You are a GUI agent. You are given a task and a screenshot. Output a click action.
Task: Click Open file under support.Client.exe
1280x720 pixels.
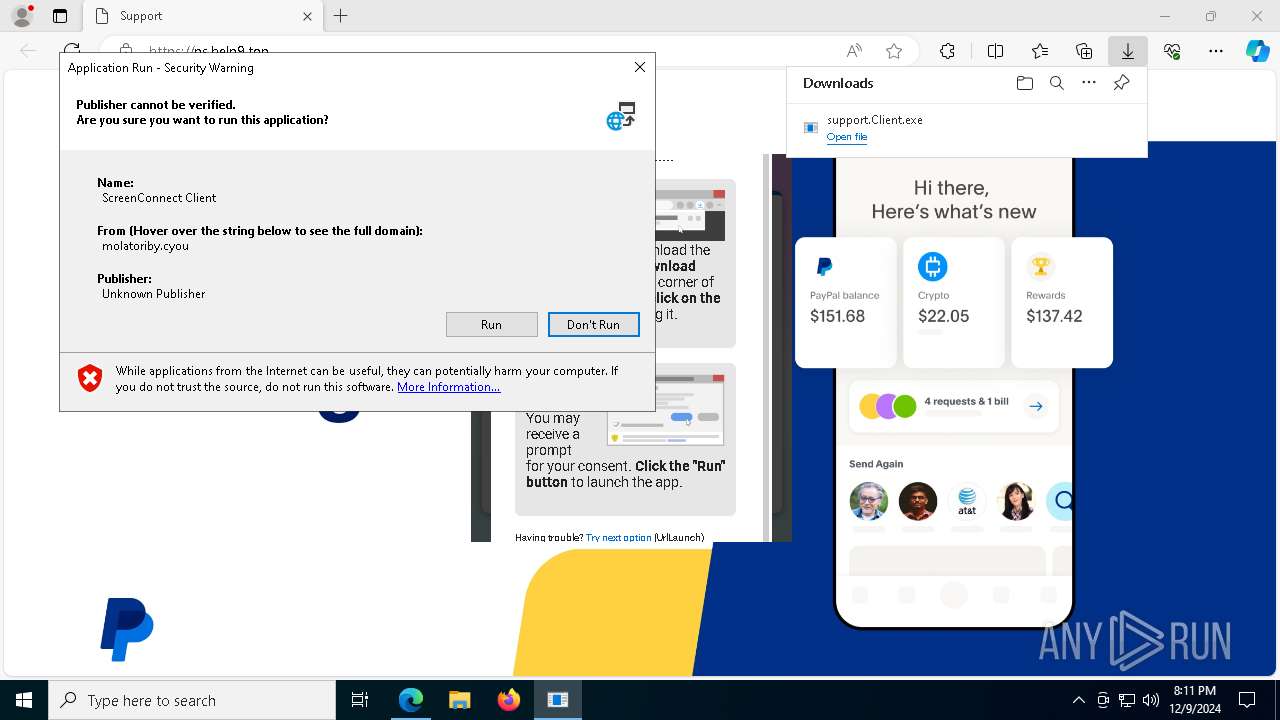tap(847, 137)
